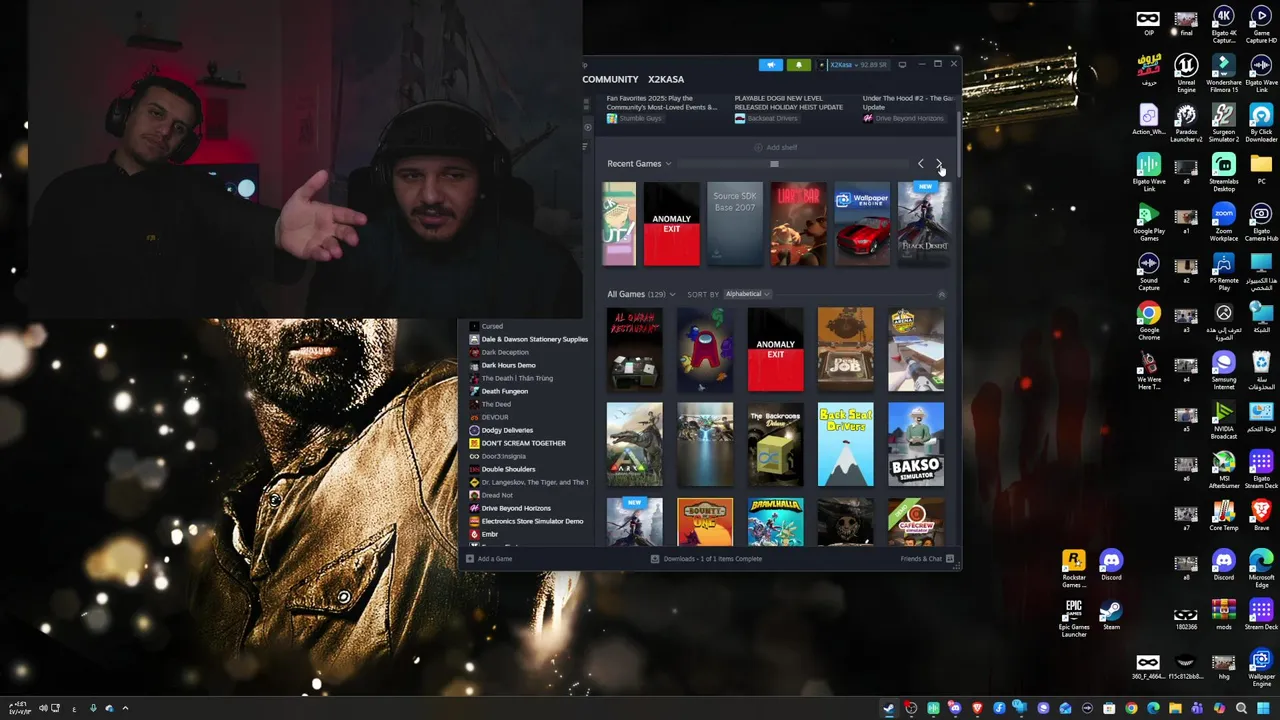Viewport: 1280px width, 720px height.
Task: Go to next Recent Games page arrow
Action: [938, 164]
